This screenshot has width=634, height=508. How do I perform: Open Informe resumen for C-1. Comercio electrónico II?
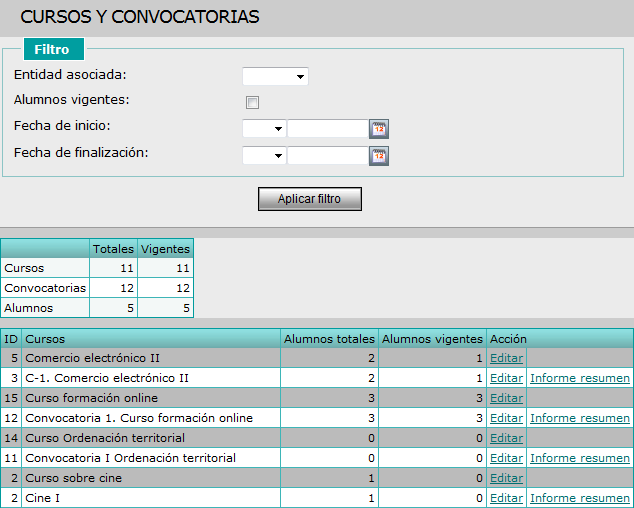point(580,378)
